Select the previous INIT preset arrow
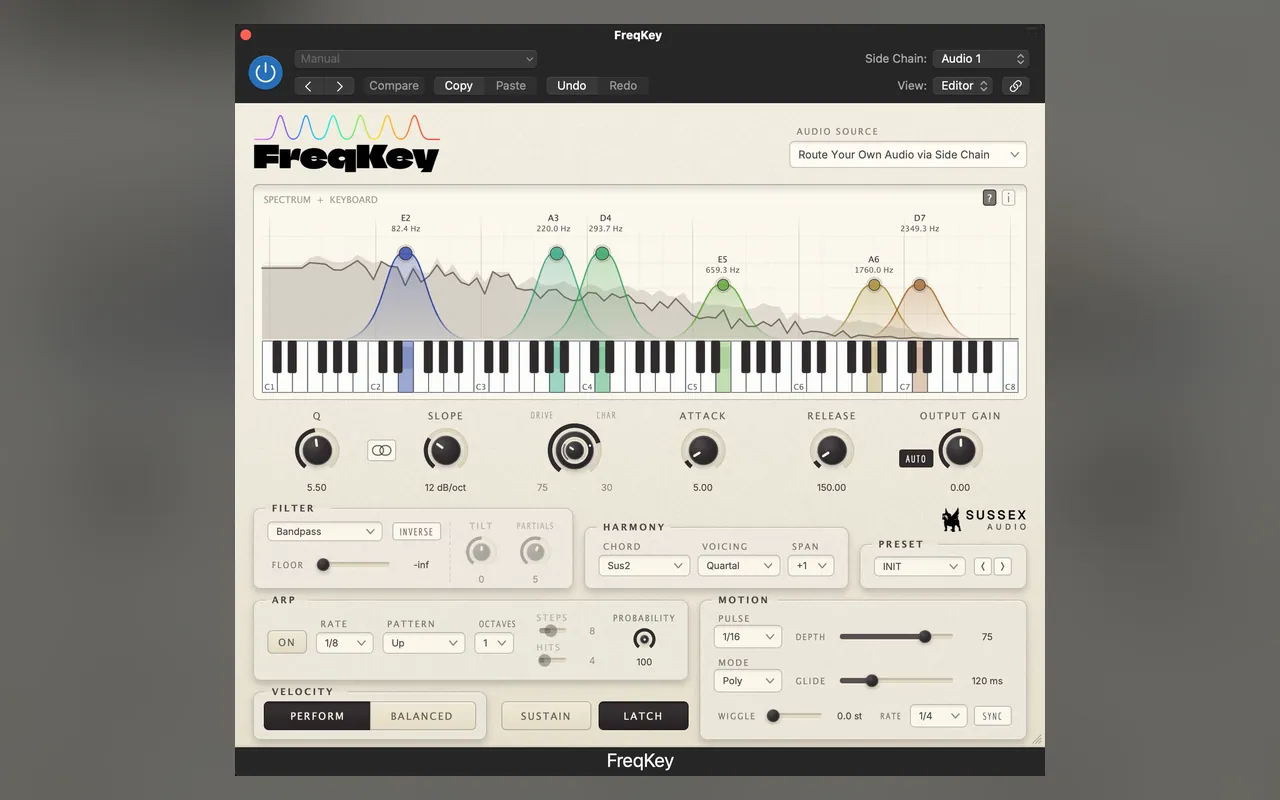Screen dimensions: 1280x800 pyautogui.click(x=984, y=566)
